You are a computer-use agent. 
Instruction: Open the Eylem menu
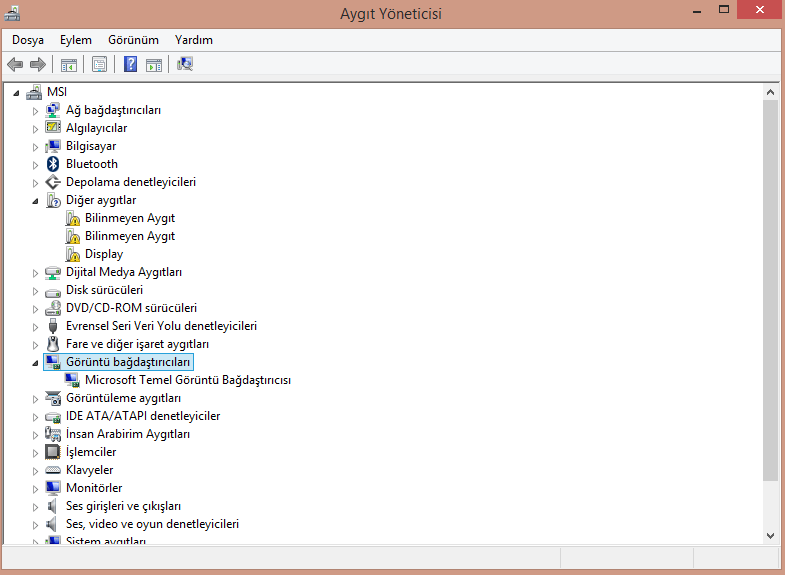coord(76,40)
